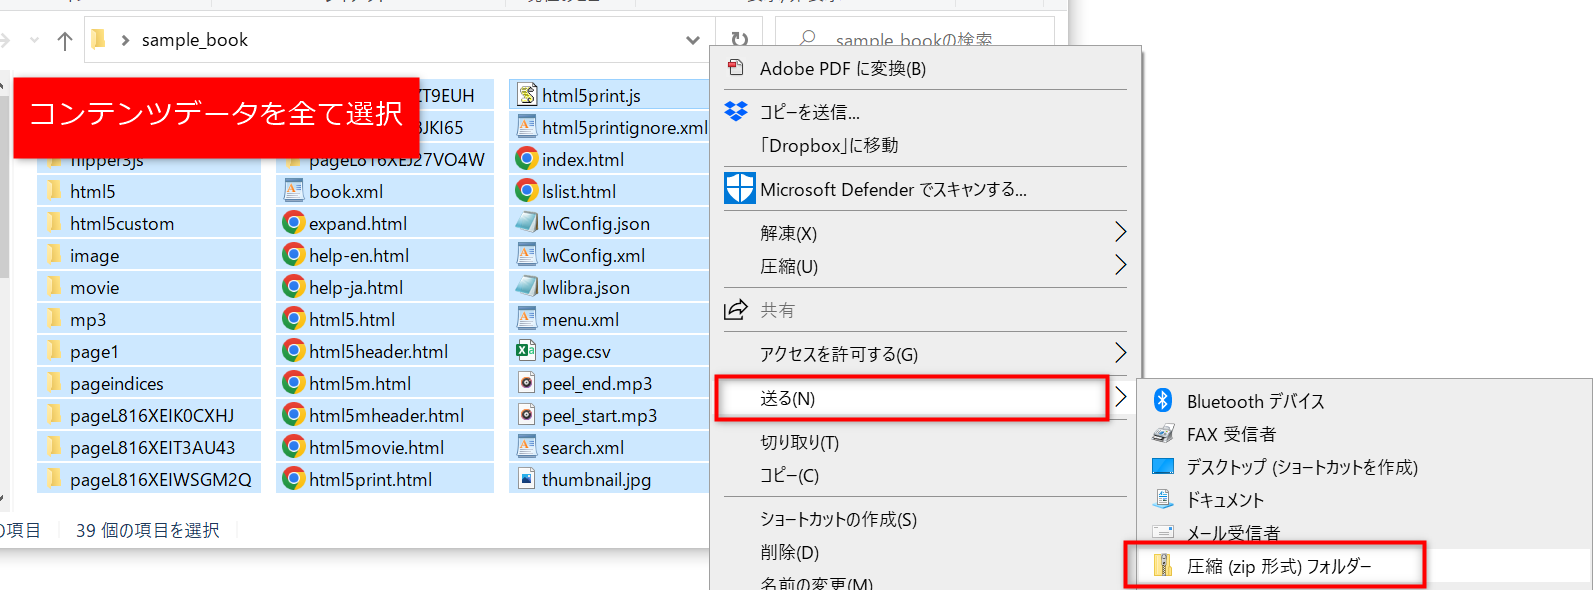Click the FAX 受信者 printer icon
This screenshot has height=590, width=1593.
pyautogui.click(x=1163, y=434)
